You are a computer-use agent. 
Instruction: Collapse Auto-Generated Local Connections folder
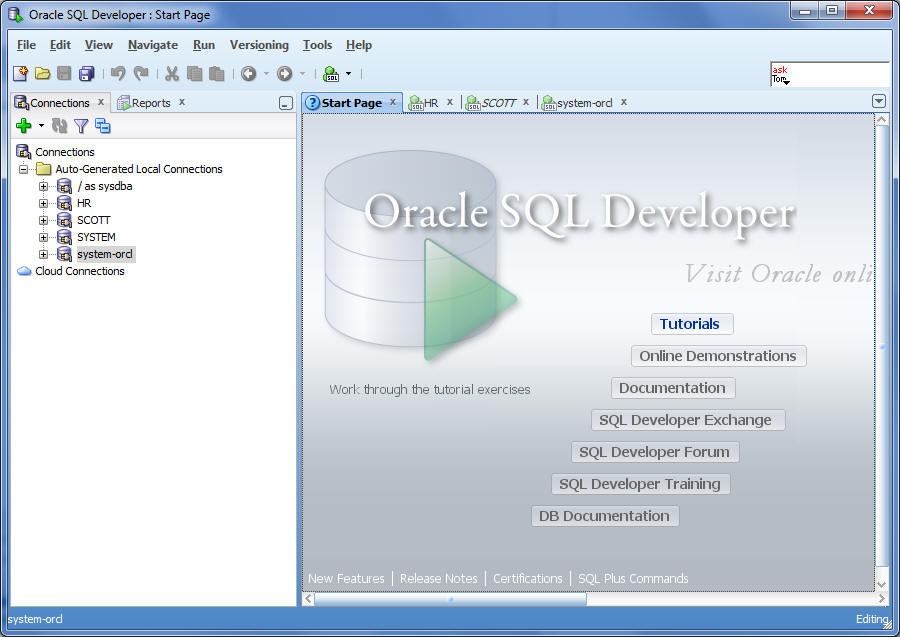tap(24, 169)
